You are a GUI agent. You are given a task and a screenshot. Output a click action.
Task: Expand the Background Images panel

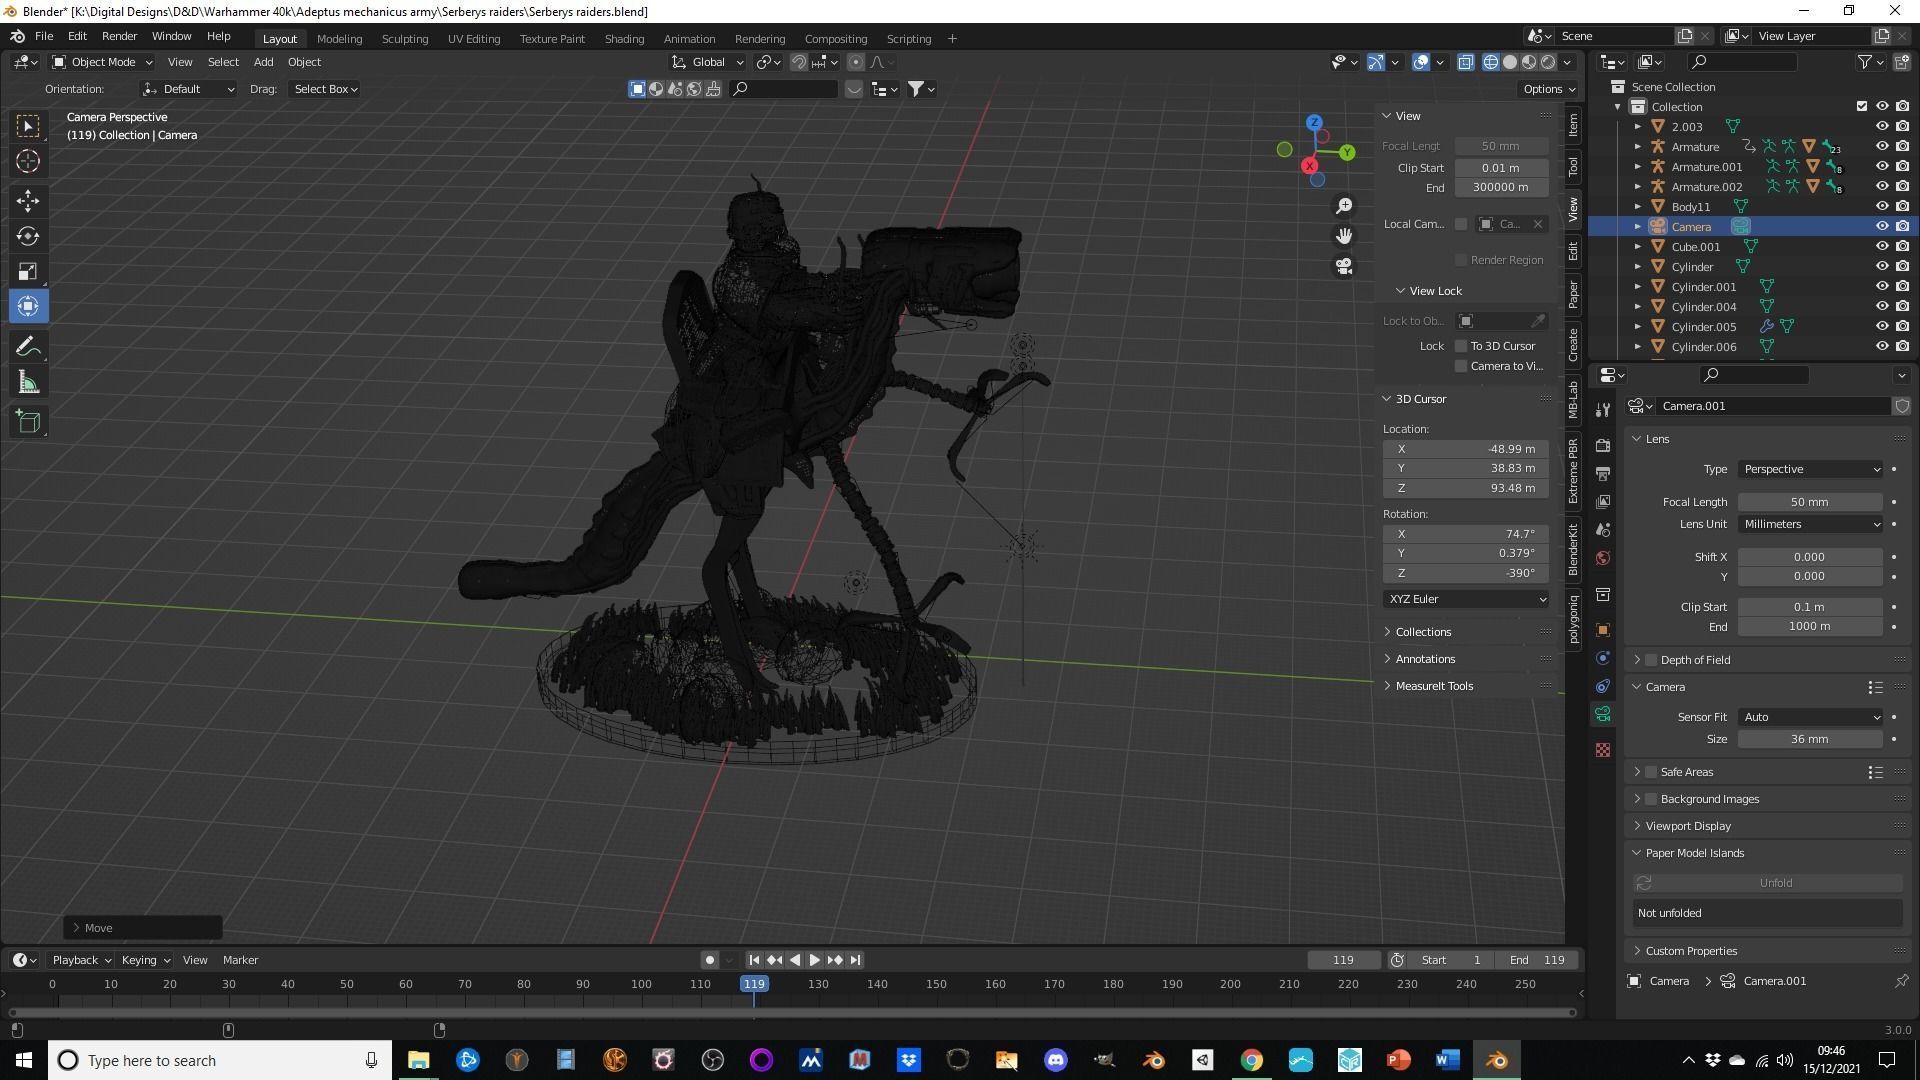1709,799
